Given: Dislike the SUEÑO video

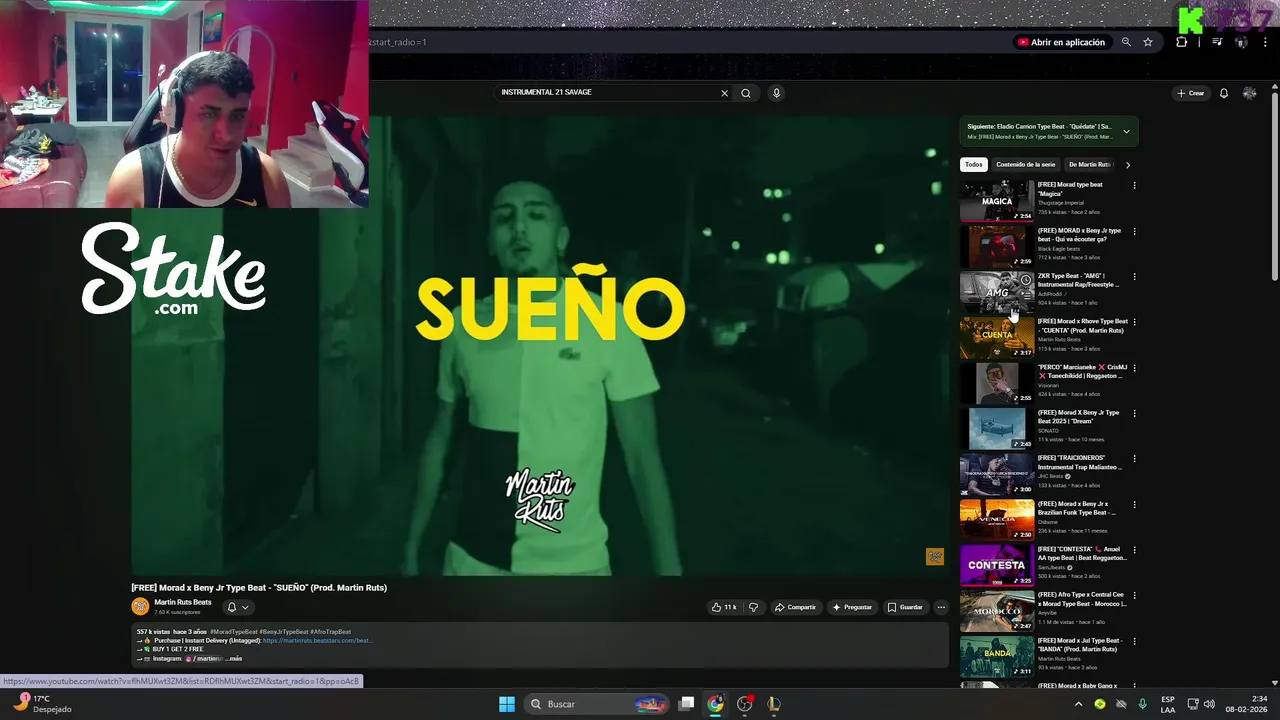Looking at the screenshot, I should click(x=754, y=607).
